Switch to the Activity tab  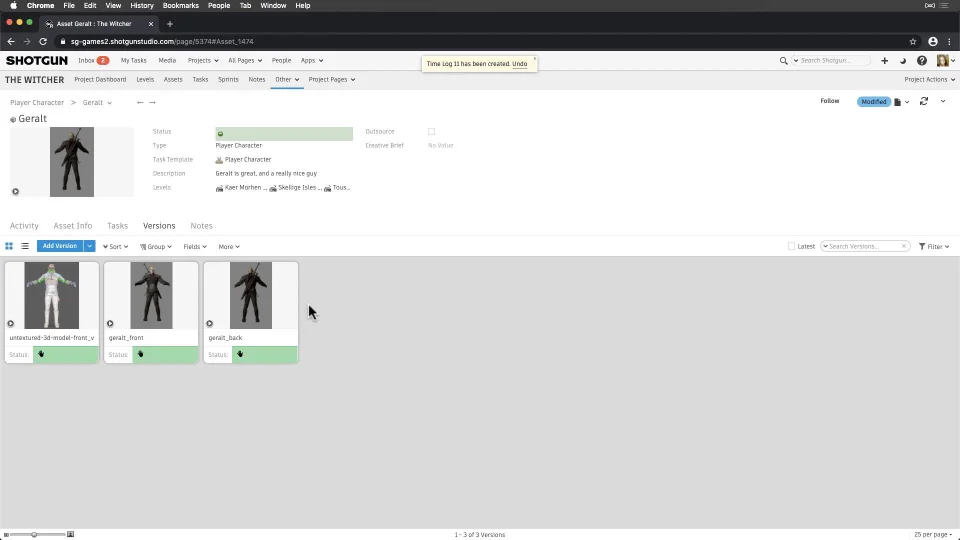24,226
